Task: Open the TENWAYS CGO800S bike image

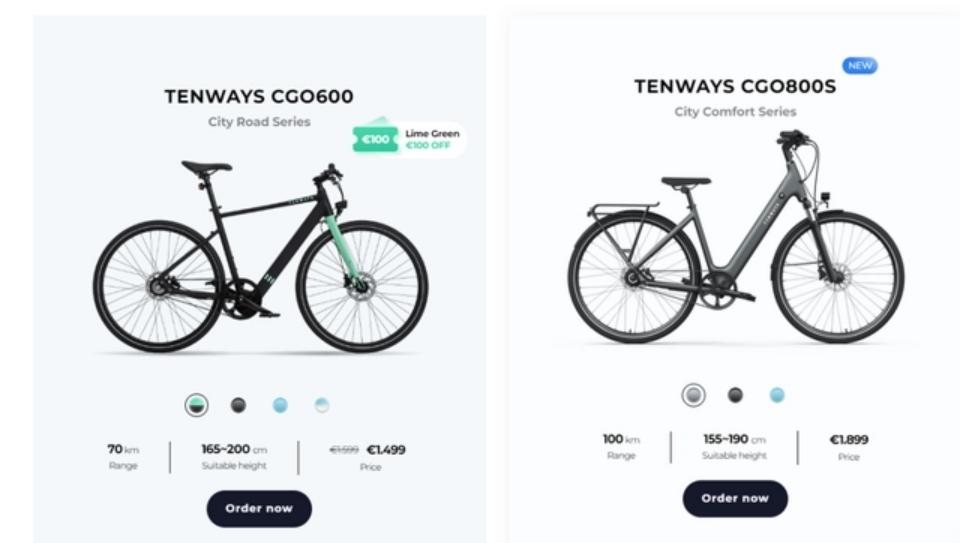Action: tap(735, 240)
